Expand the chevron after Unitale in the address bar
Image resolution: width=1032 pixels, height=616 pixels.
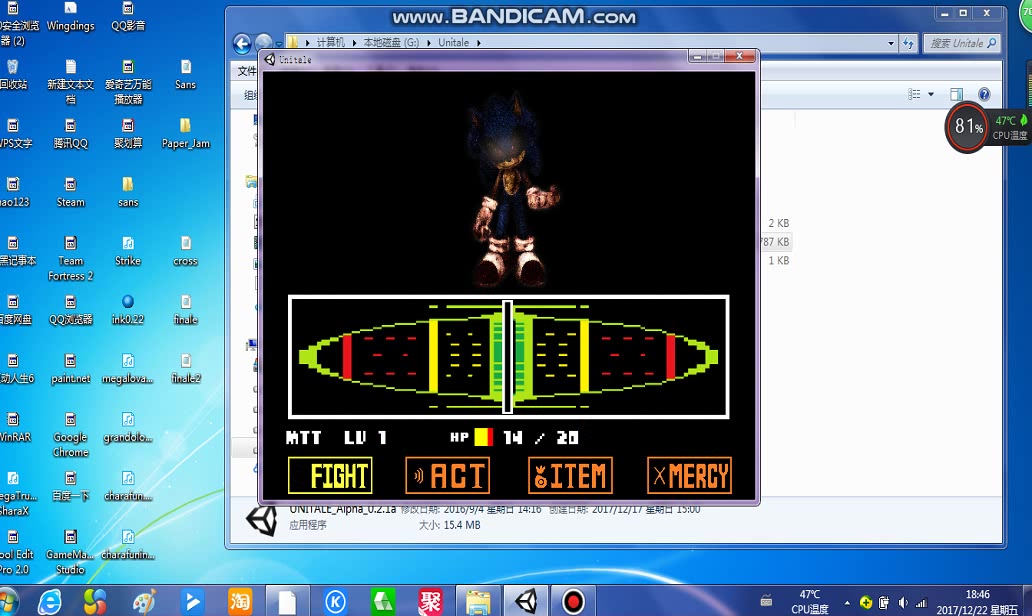point(478,43)
